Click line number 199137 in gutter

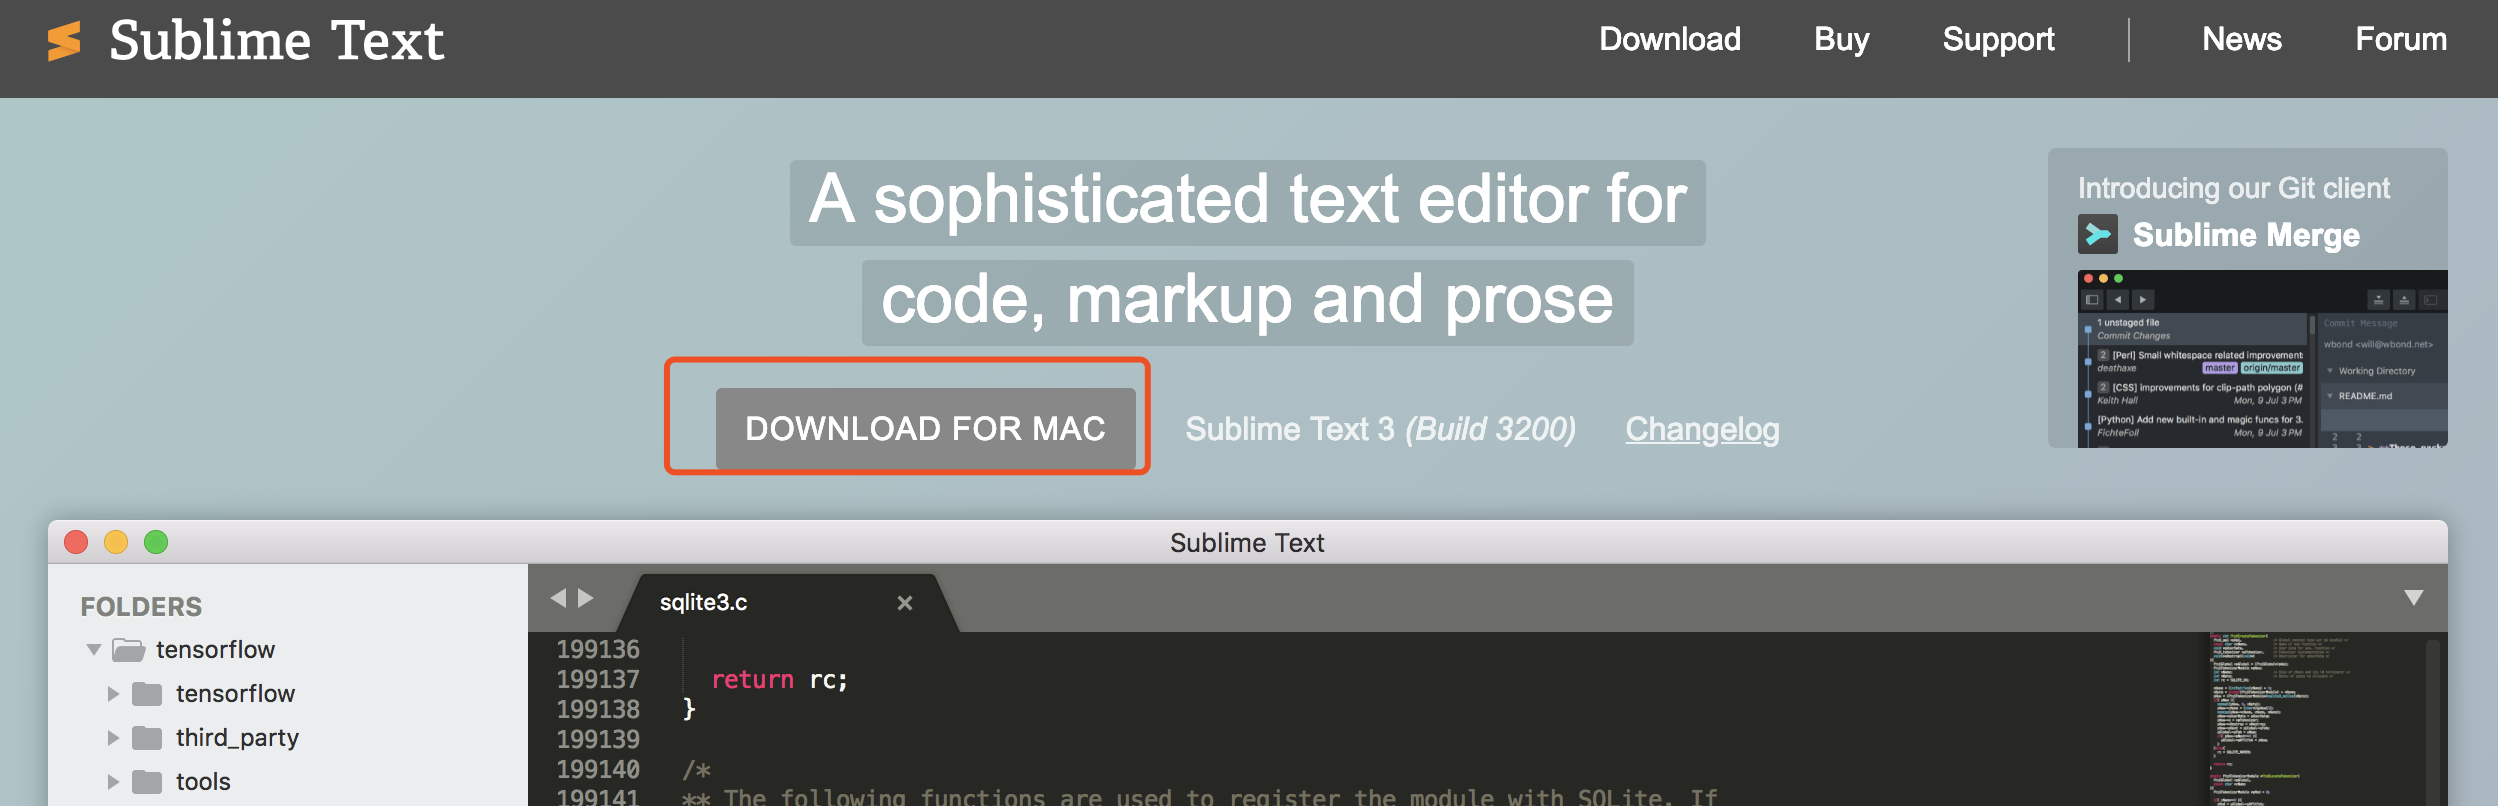[x=597, y=680]
